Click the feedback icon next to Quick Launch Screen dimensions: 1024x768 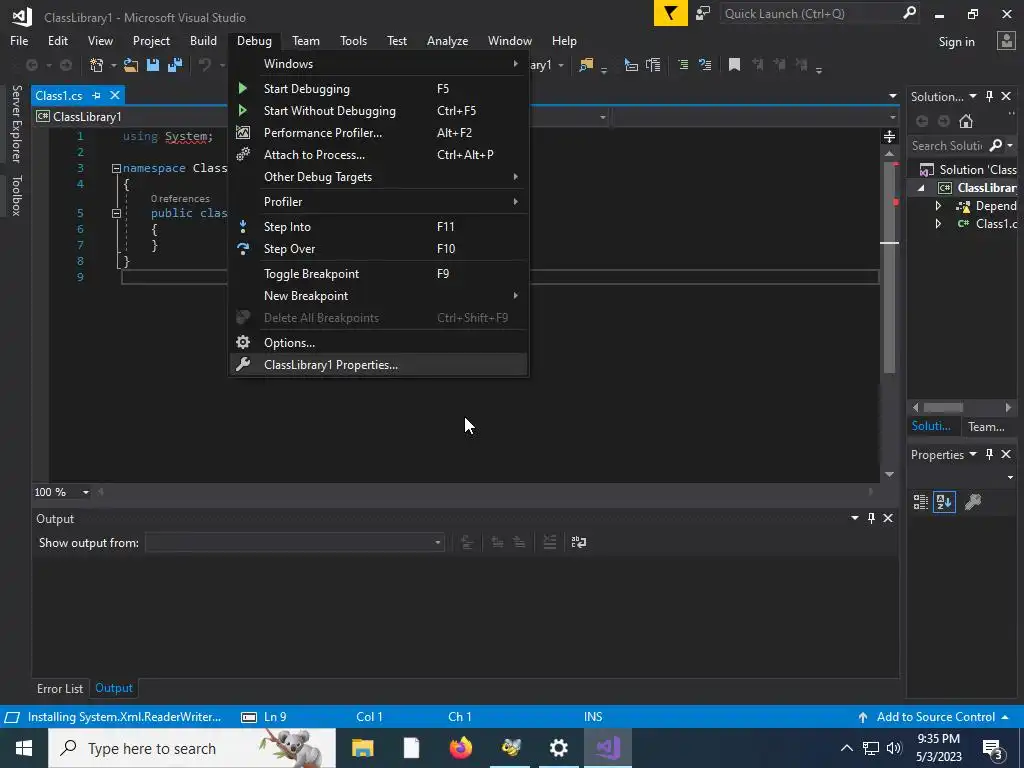703,13
